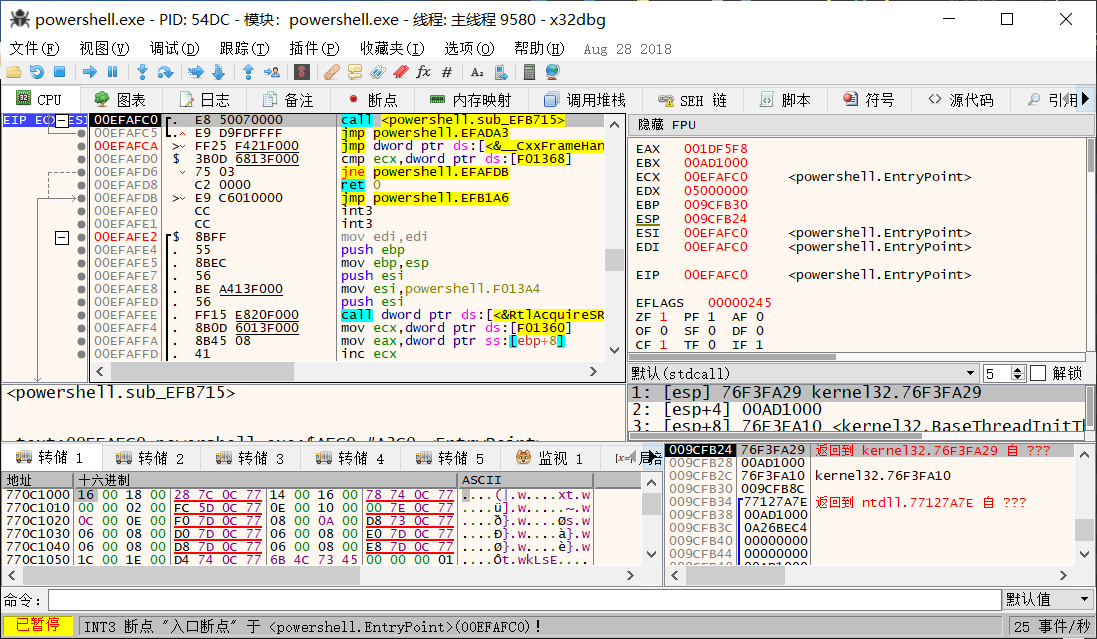Select the EAX register value 001DF5F8
The width and height of the screenshot is (1097, 639).
[715, 149]
